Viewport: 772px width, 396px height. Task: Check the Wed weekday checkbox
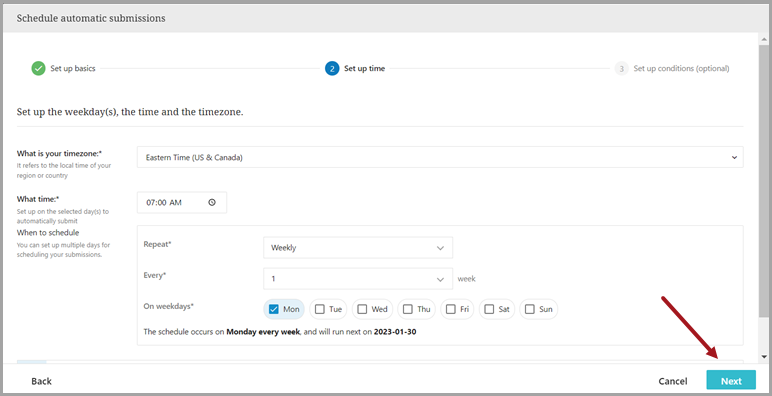point(362,309)
